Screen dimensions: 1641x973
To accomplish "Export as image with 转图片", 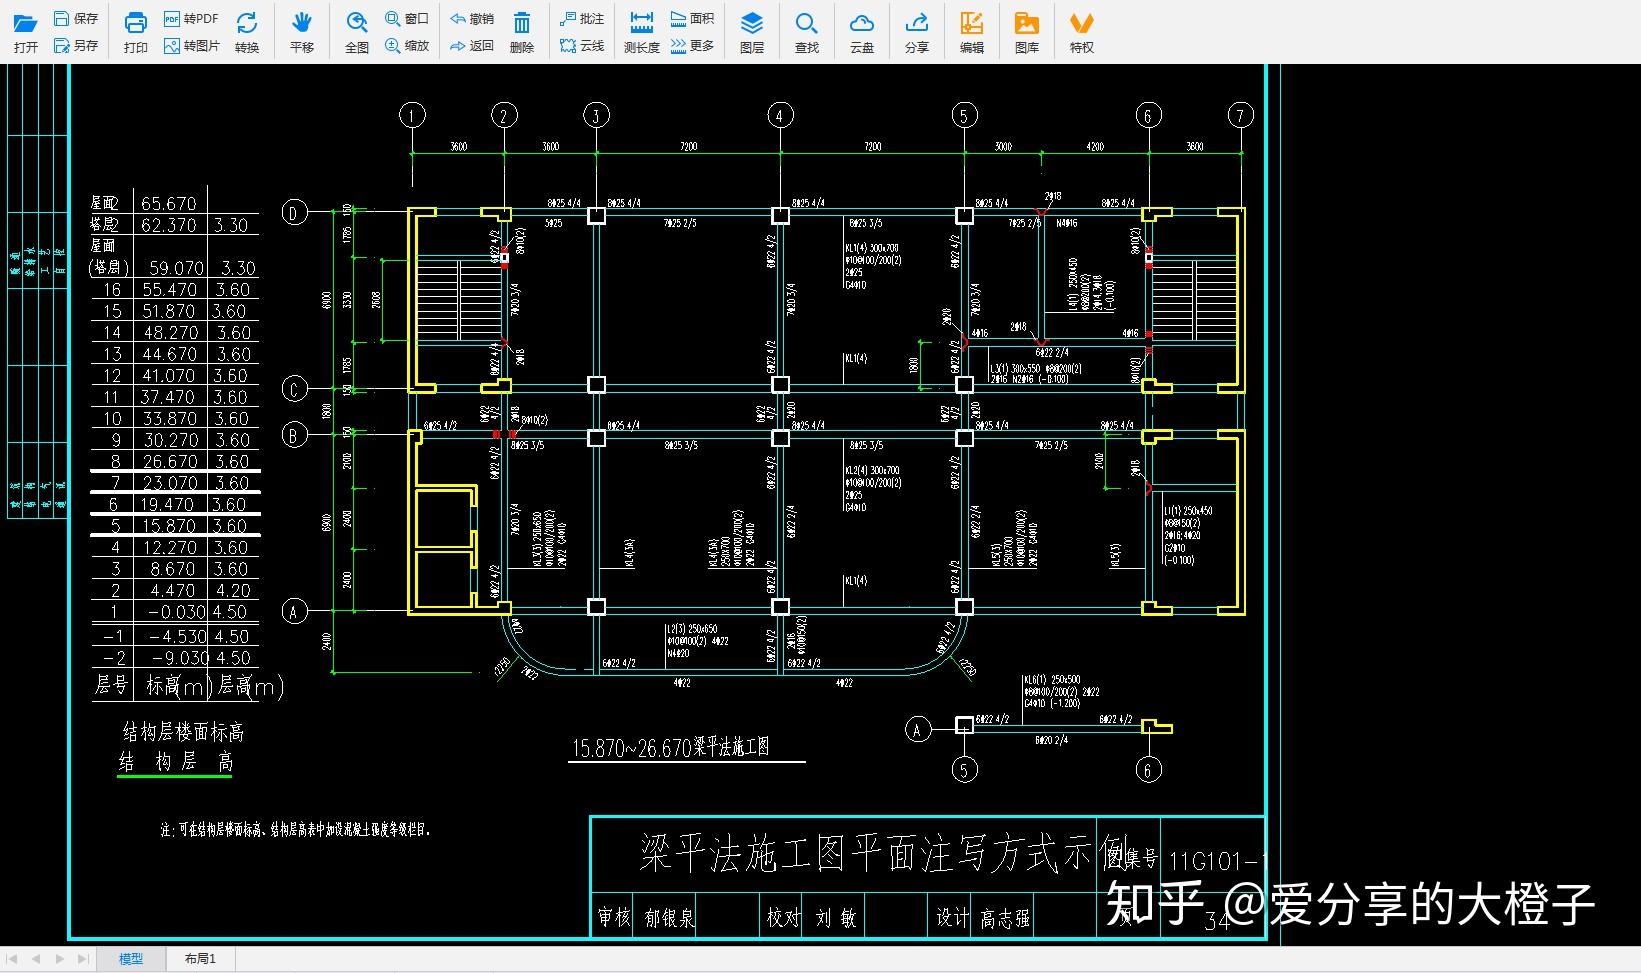I will [x=191, y=45].
